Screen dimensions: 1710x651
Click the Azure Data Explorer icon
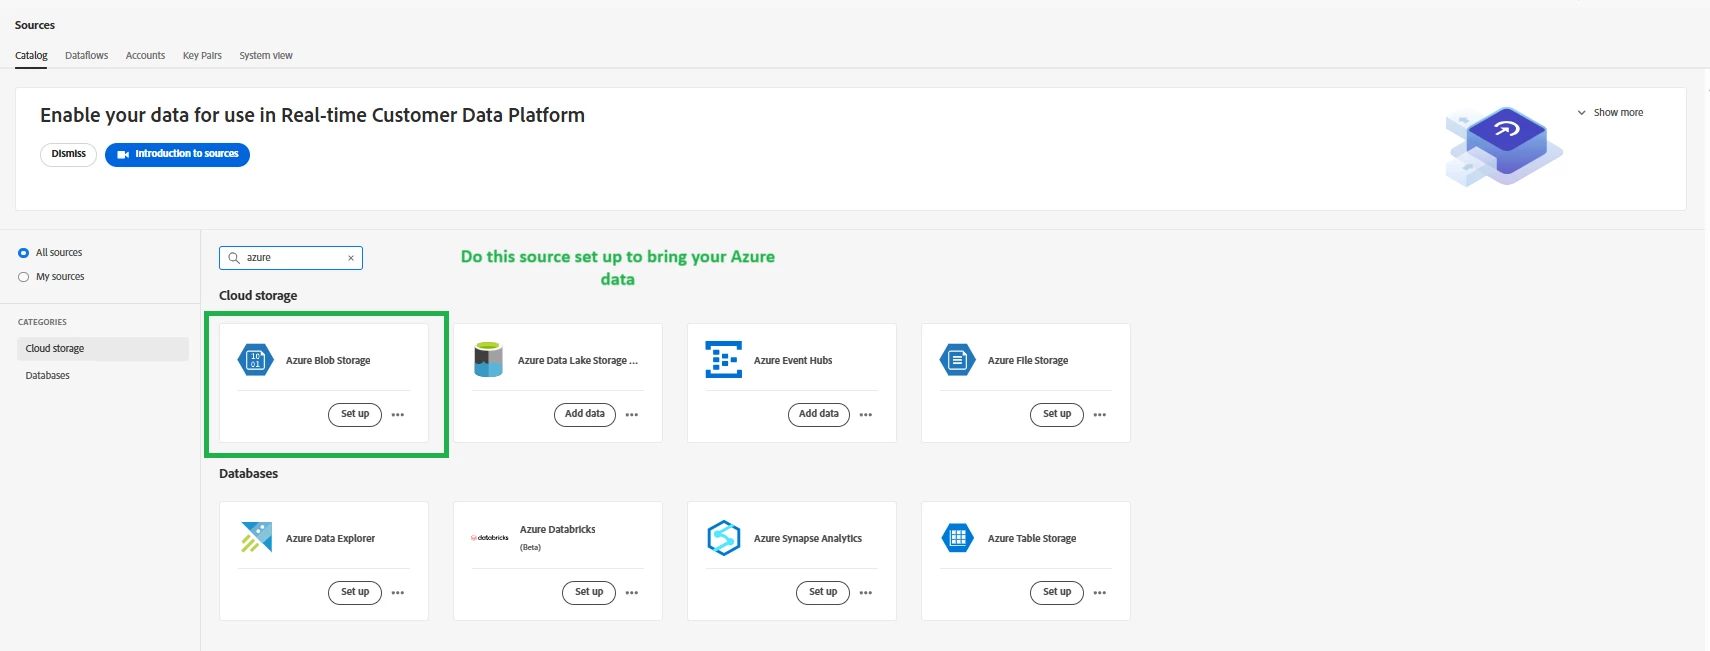coord(256,538)
